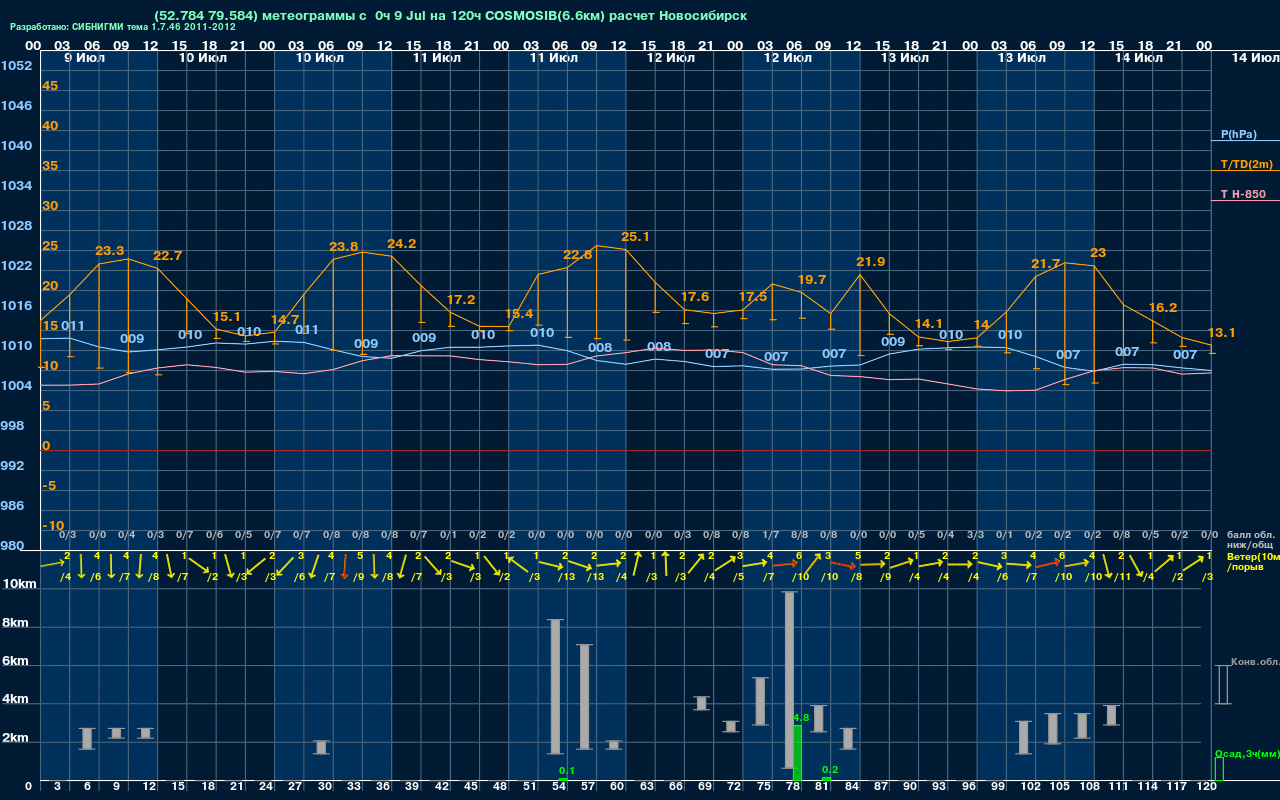Click the peak temperature value 25.1
The height and width of the screenshot is (800, 1280).
[x=636, y=237]
